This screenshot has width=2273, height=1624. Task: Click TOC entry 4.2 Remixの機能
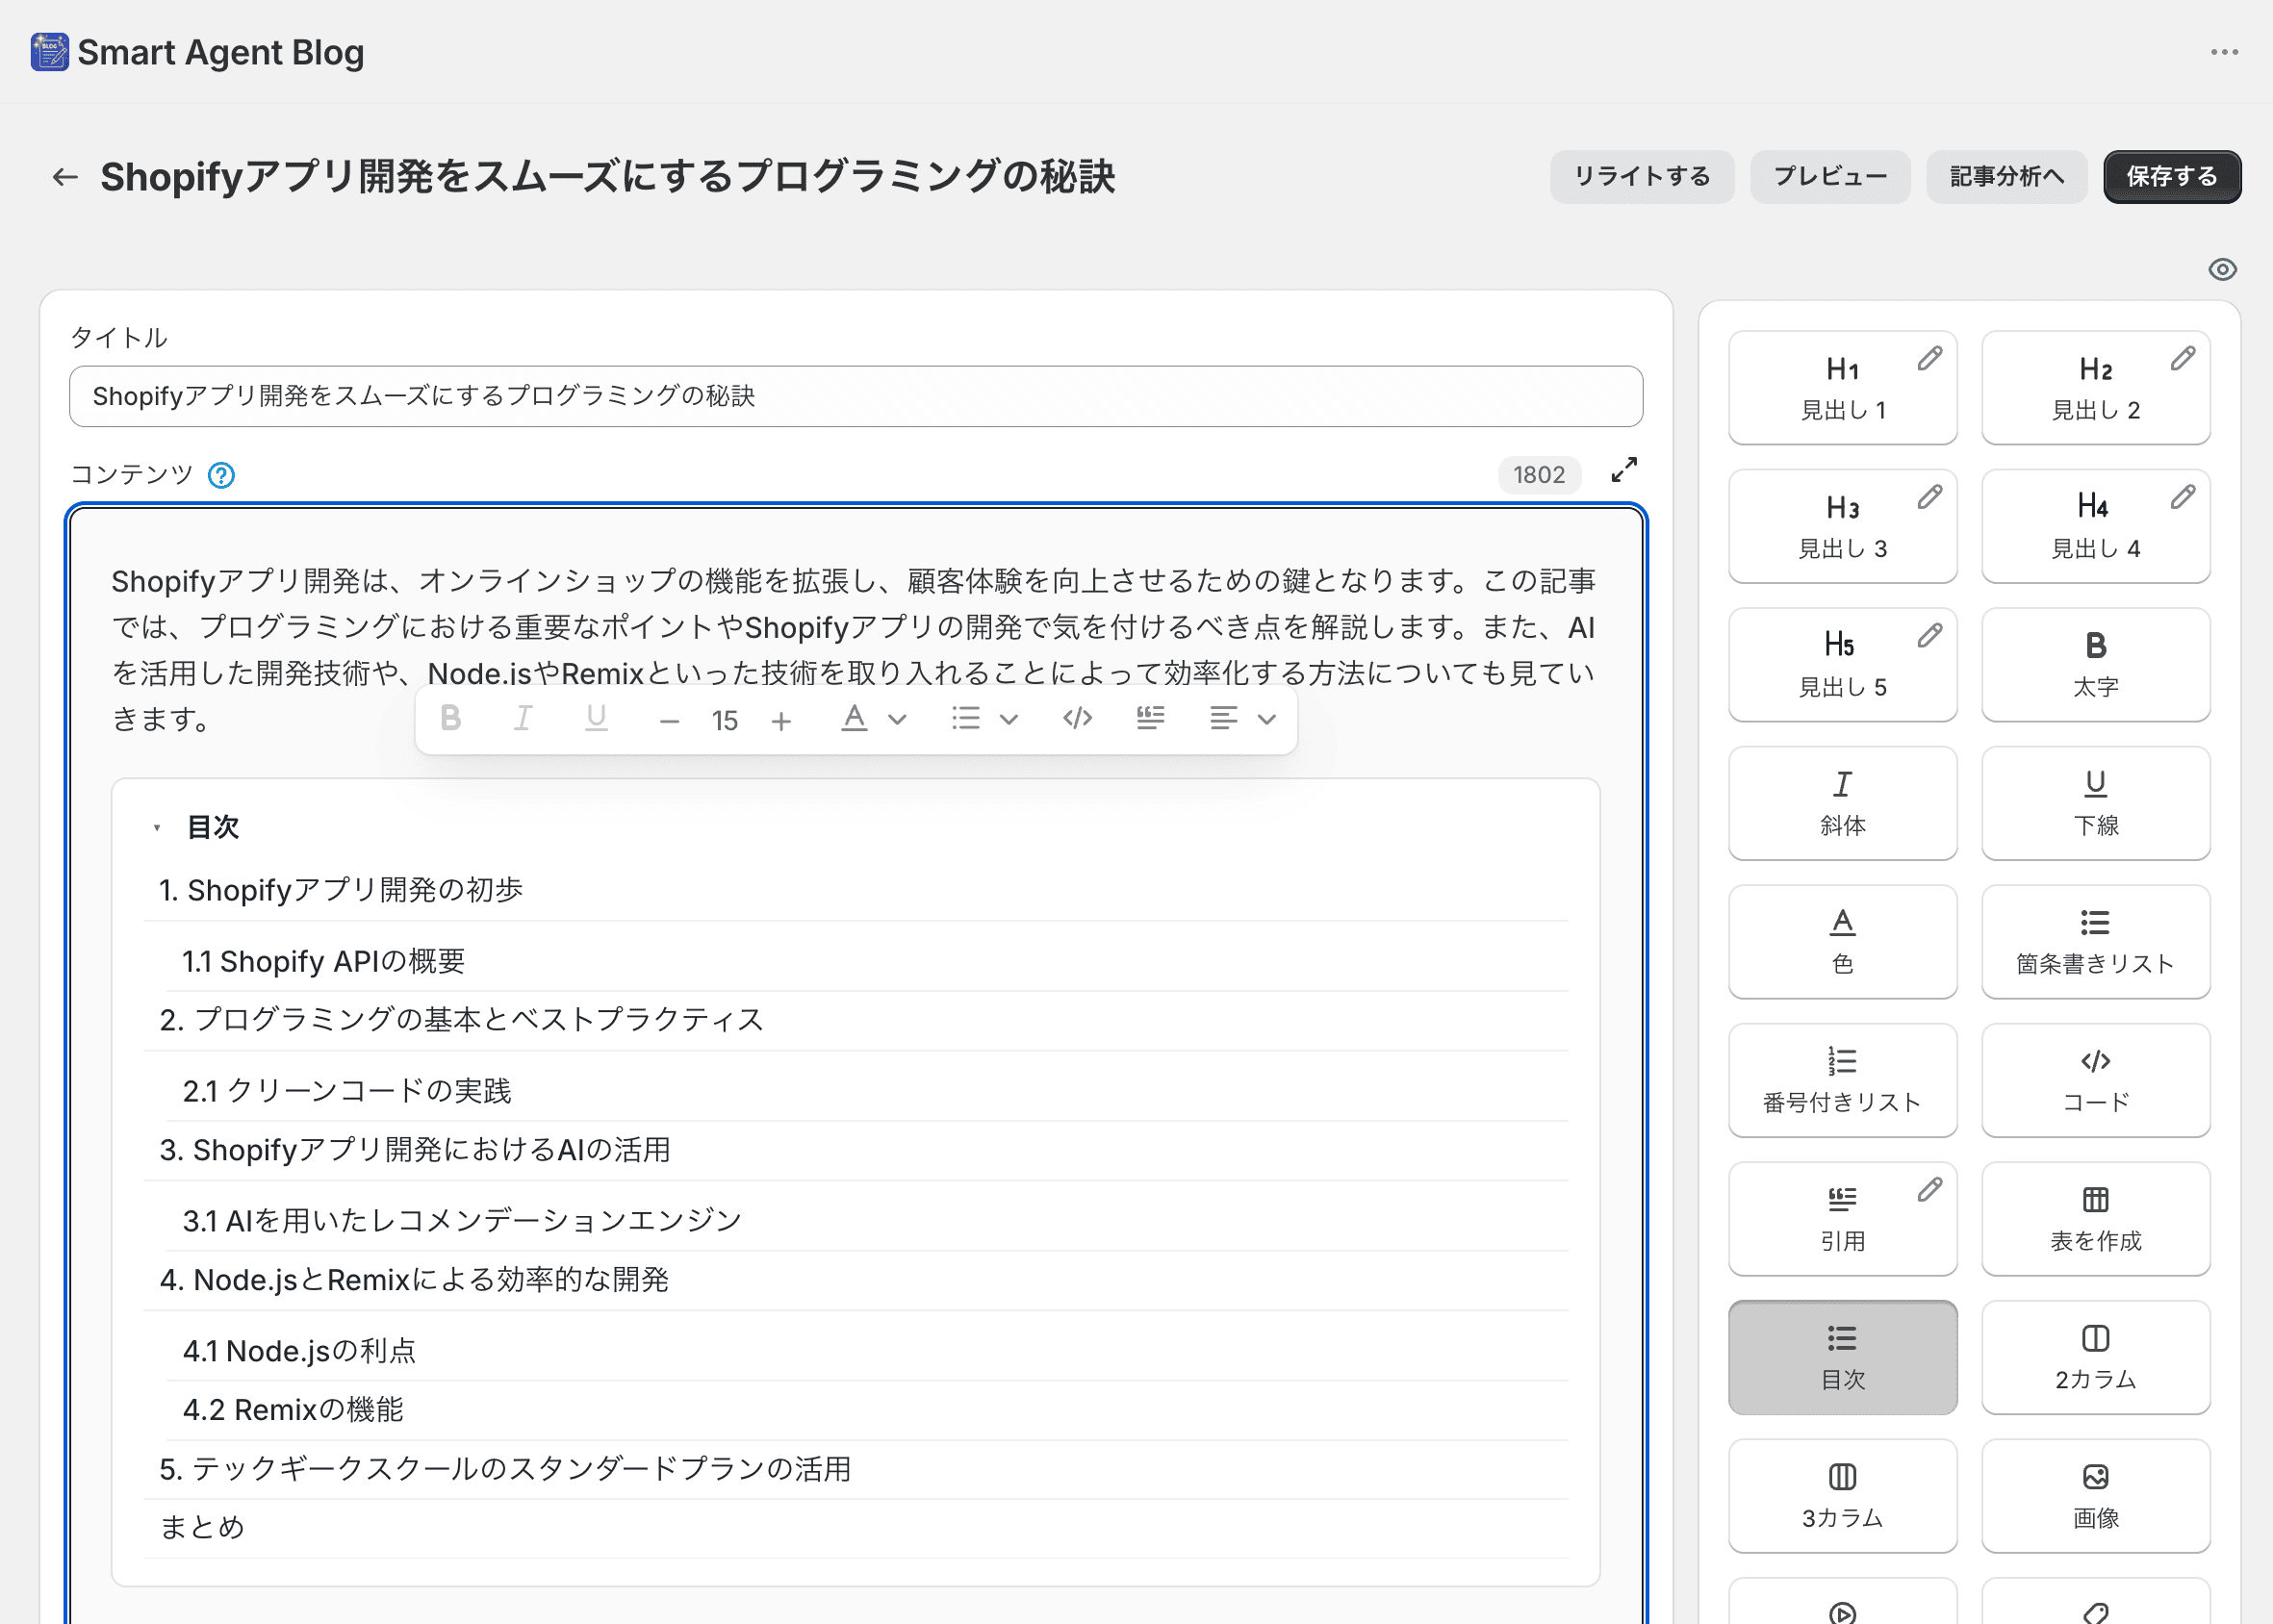click(x=293, y=1410)
